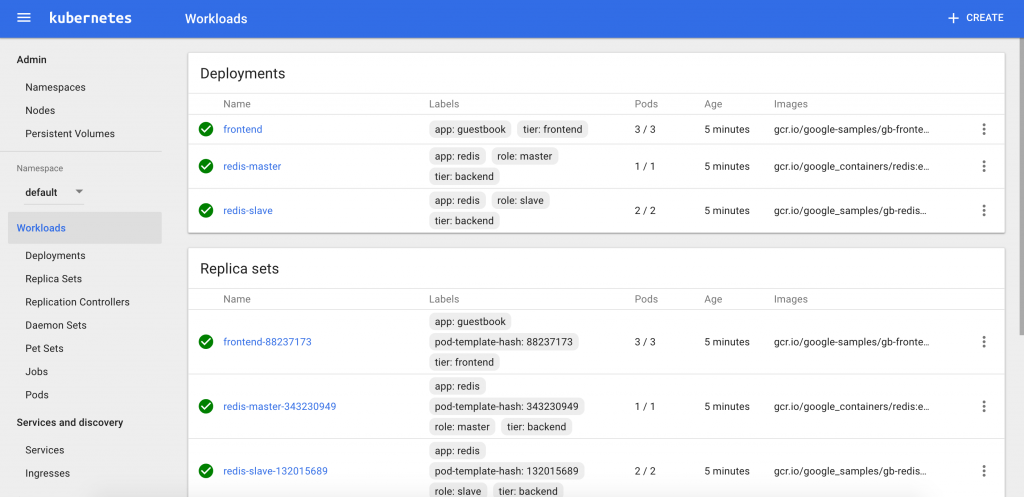1024x497 pixels.
Task: Open actions menu for redis-master-343230949 replica set
Action: pyautogui.click(x=983, y=406)
